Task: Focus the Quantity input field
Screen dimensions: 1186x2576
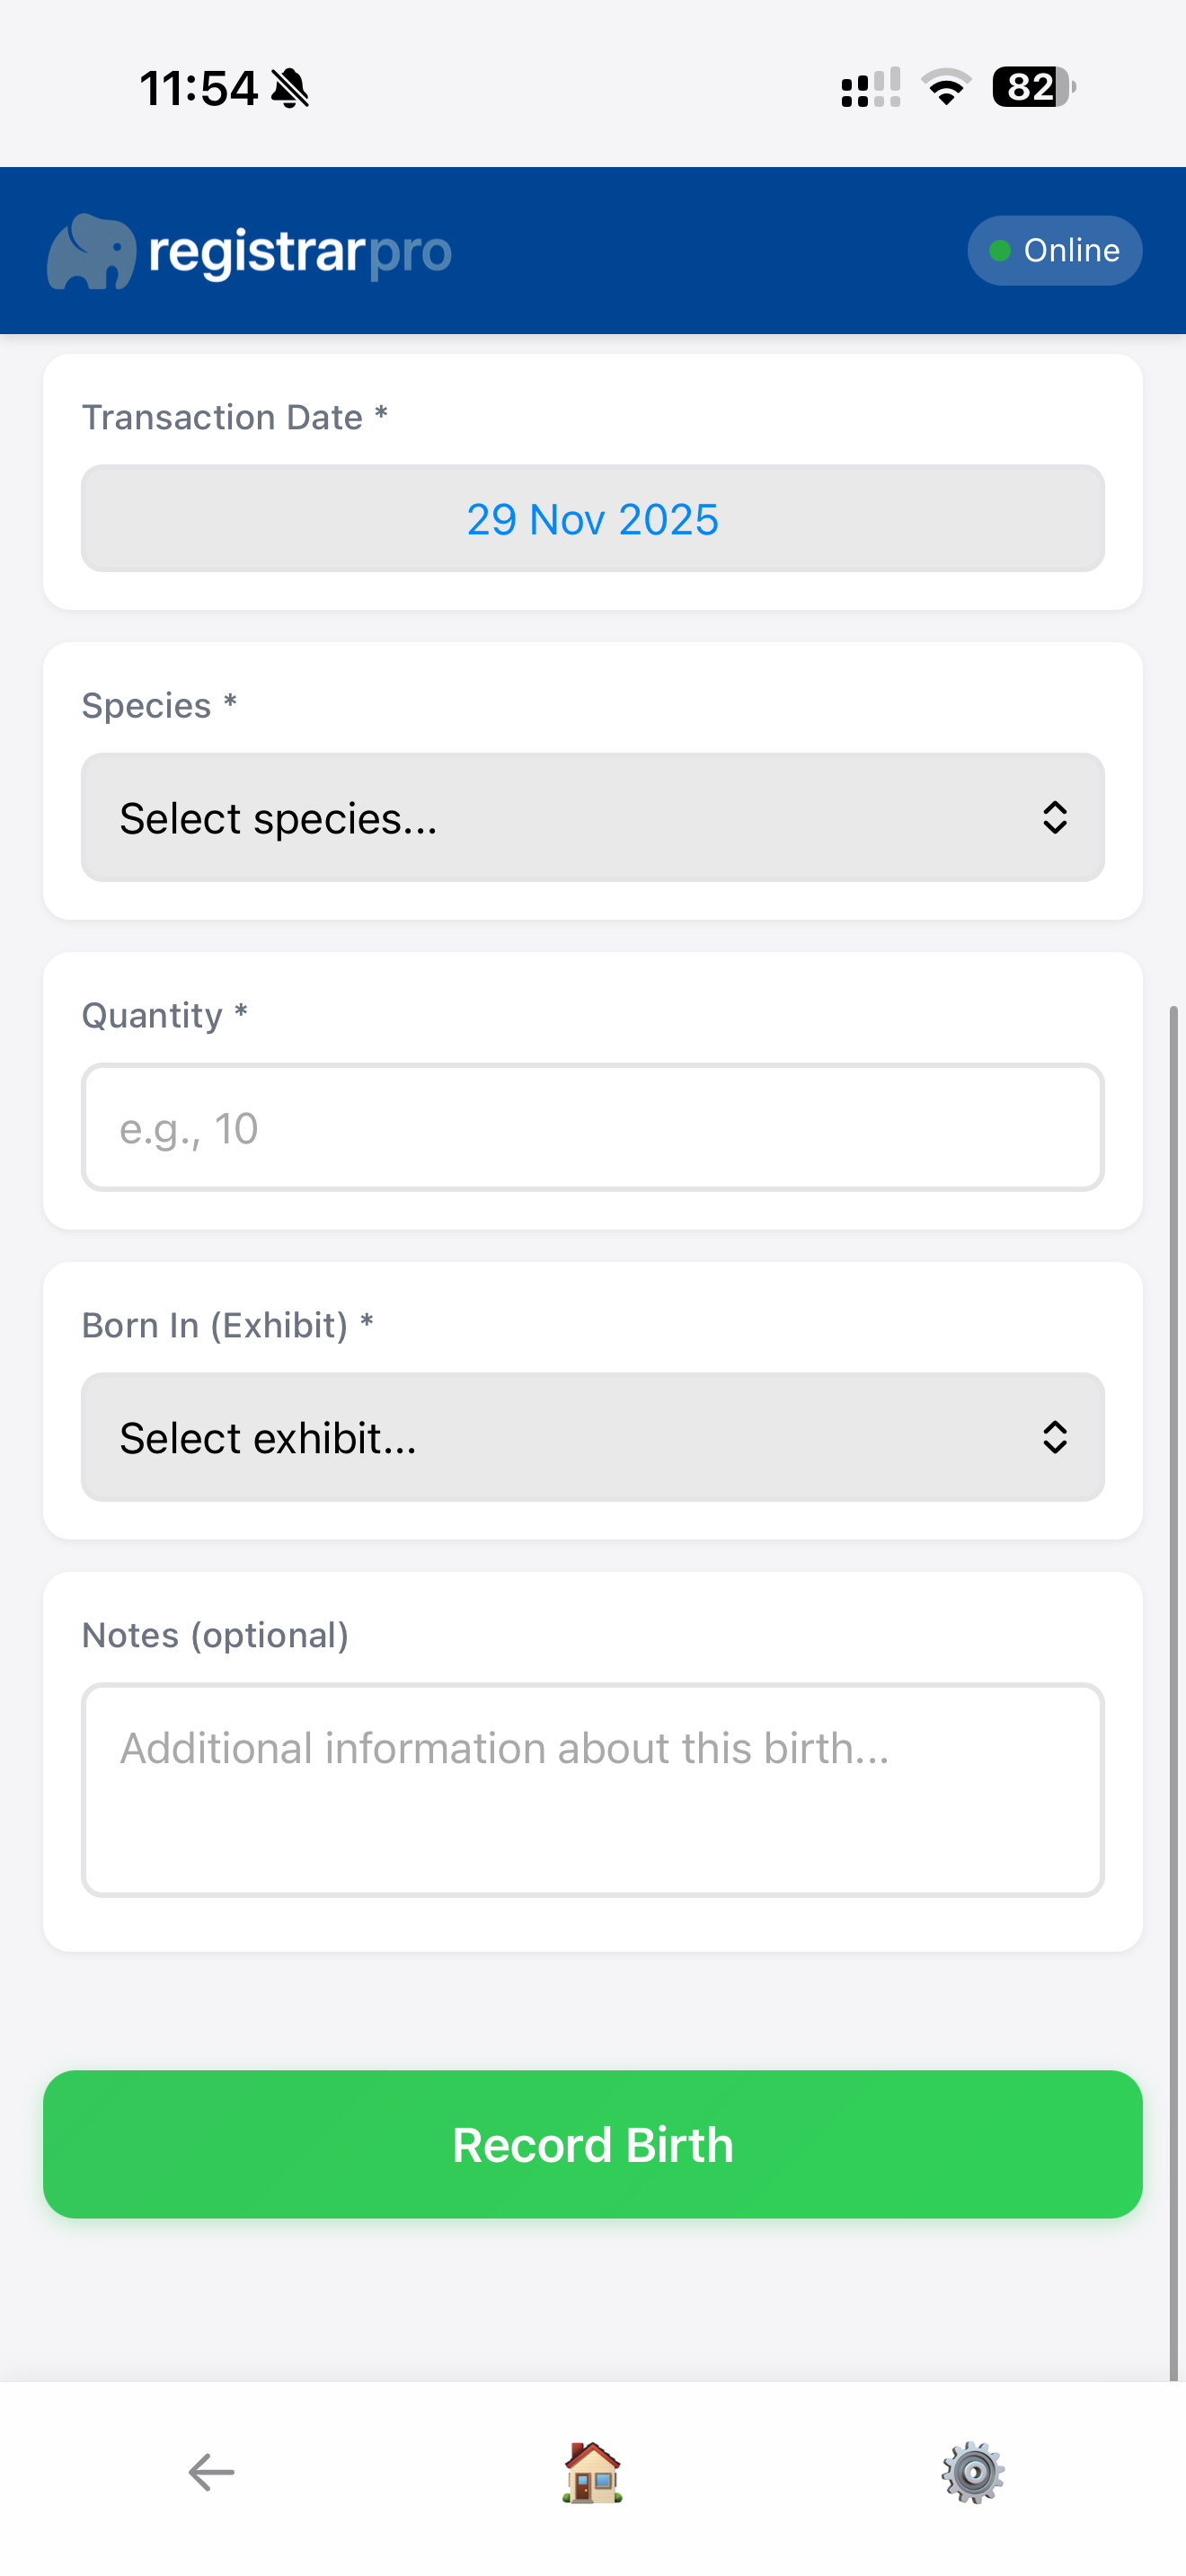Action: [x=592, y=1128]
